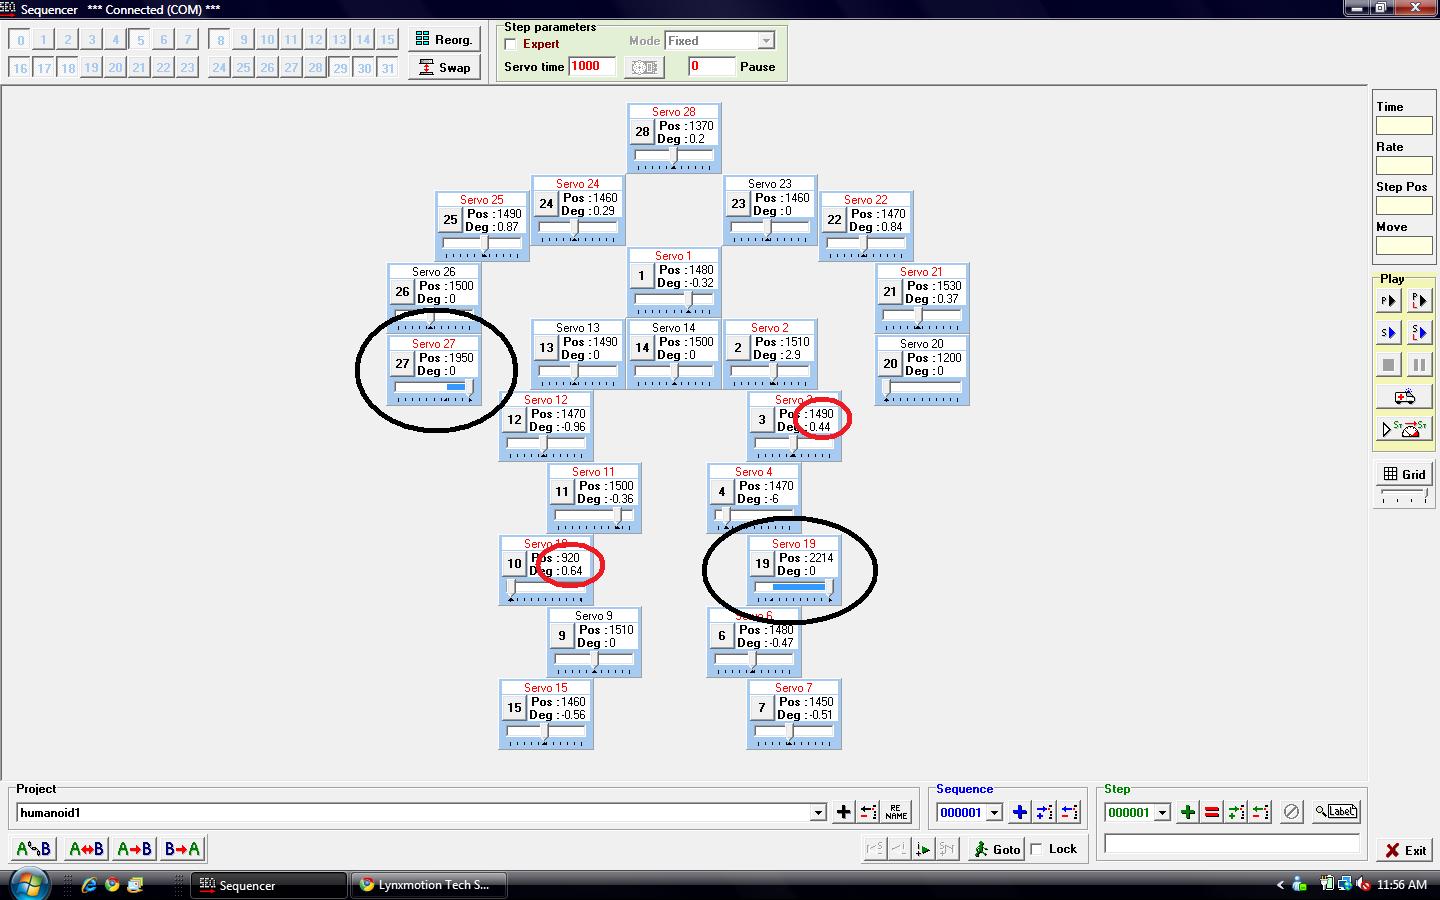The width and height of the screenshot is (1440, 900).
Task: Switch to Sequencer taskbar window
Action: tap(268, 885)
